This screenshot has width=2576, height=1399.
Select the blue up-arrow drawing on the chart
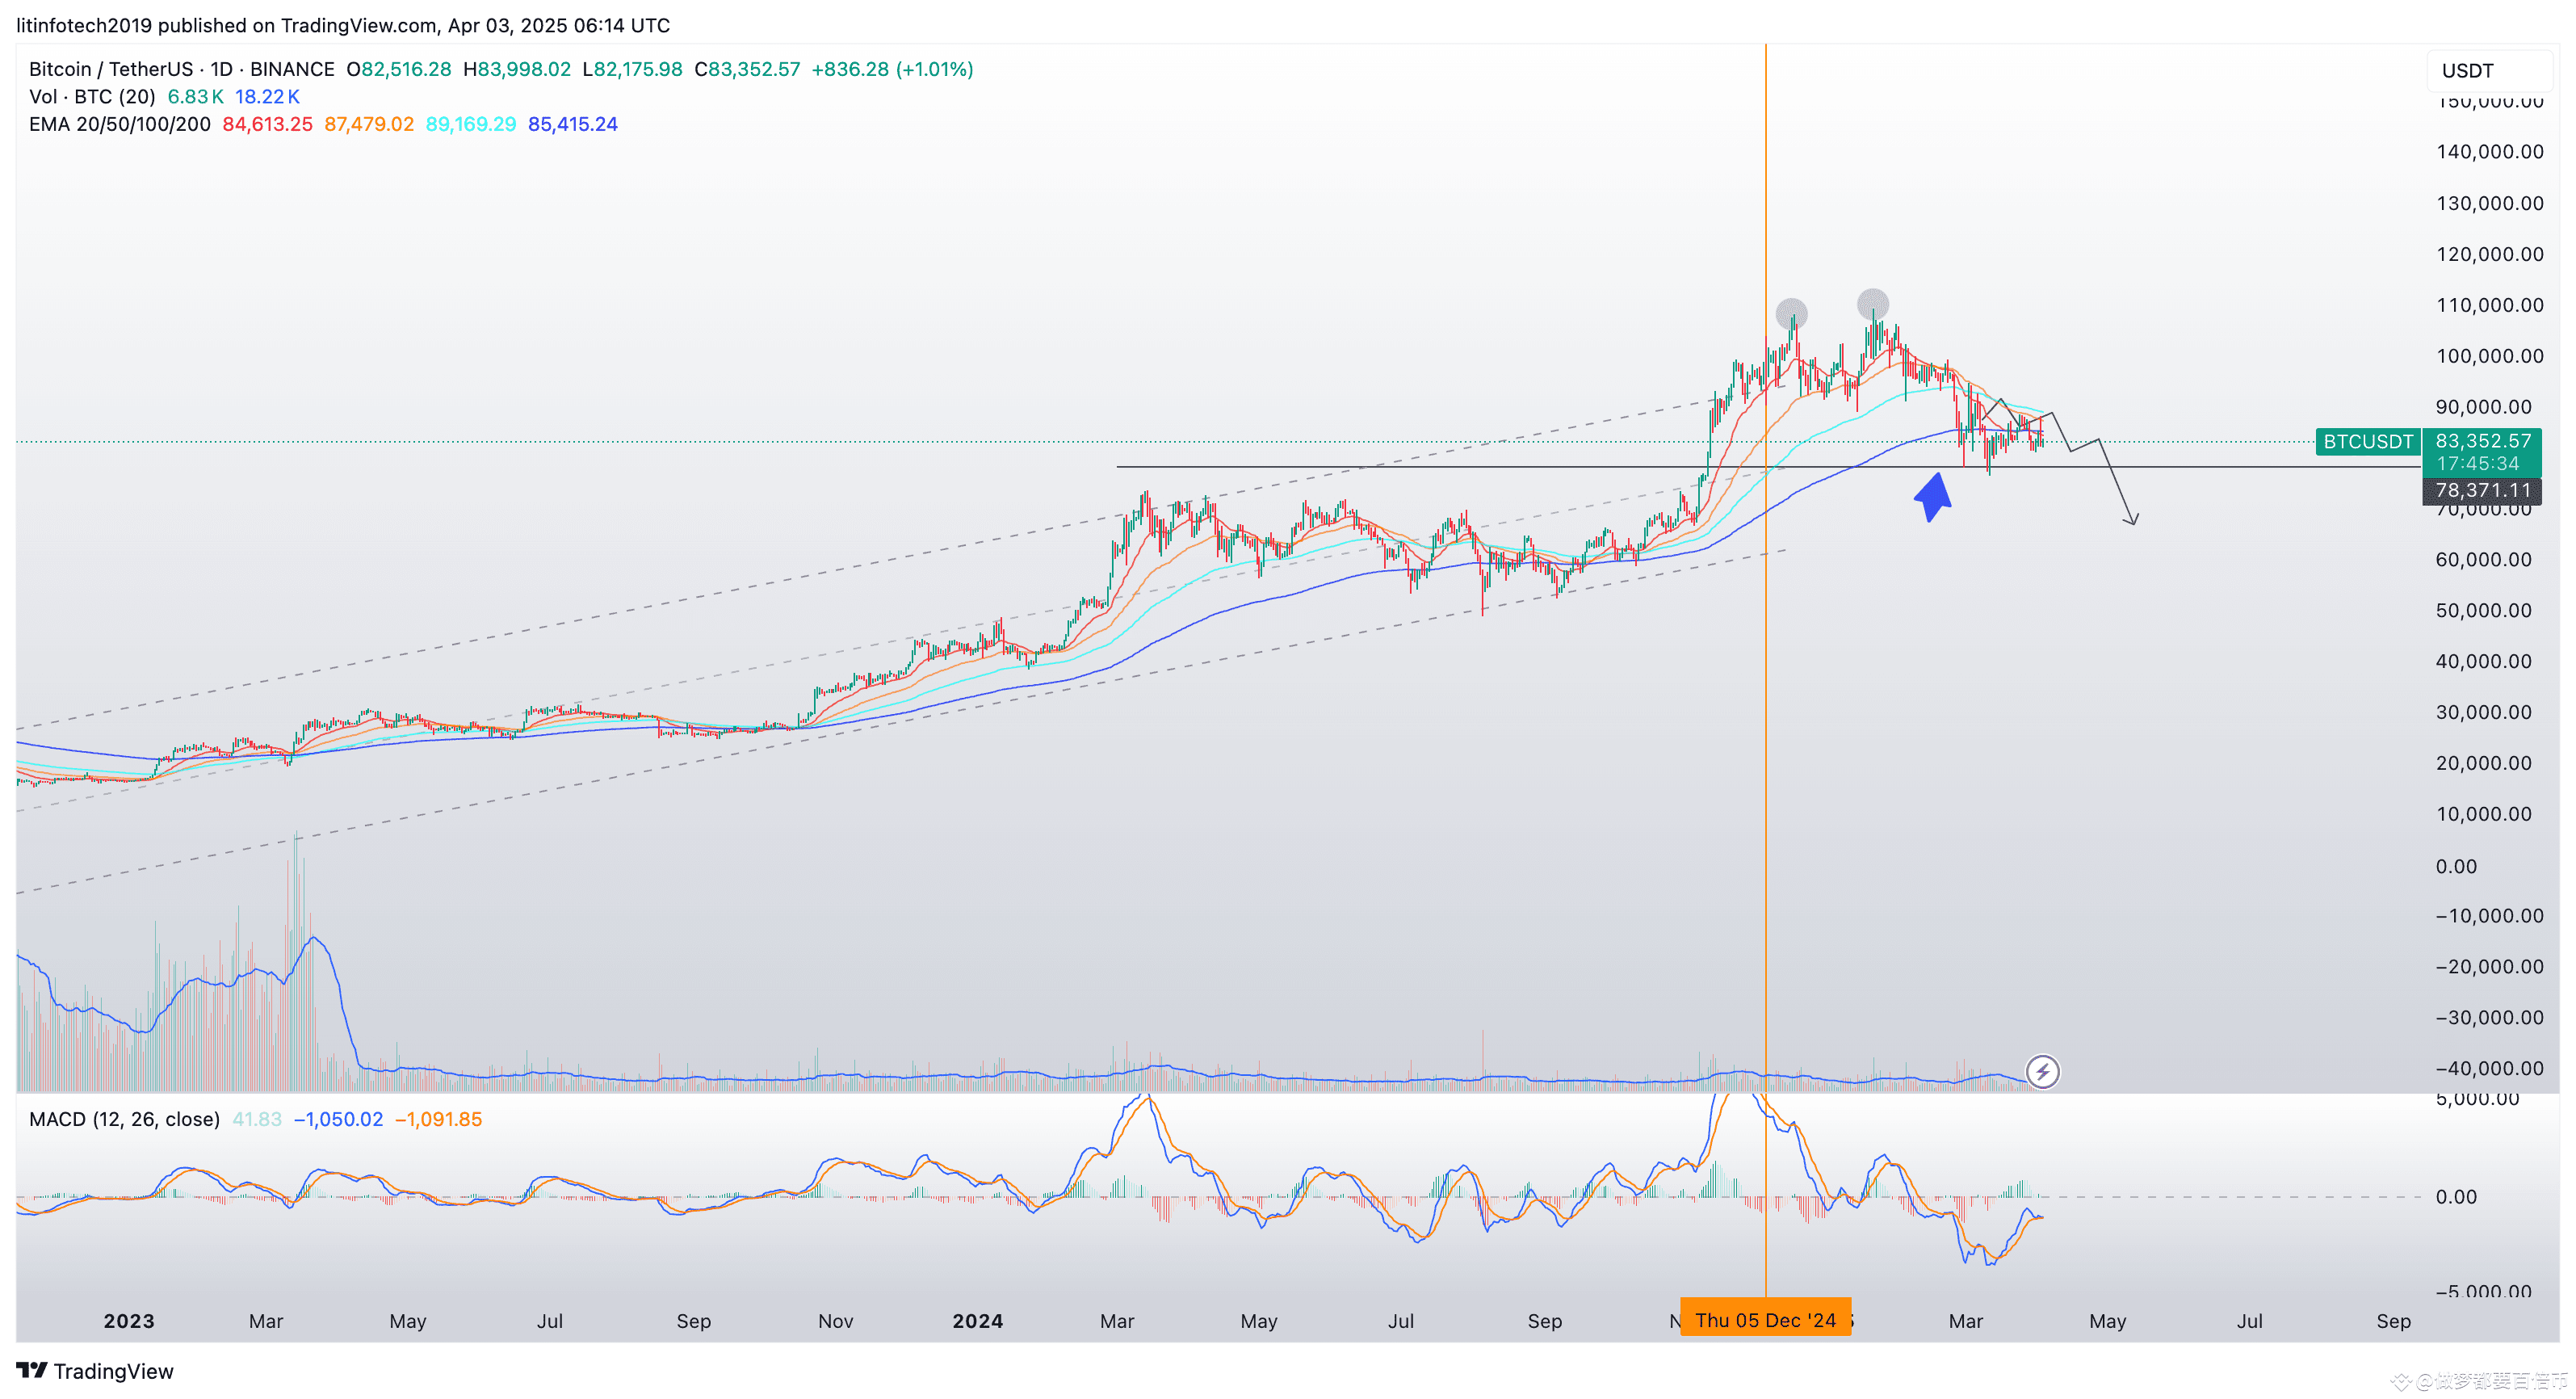coord(1933,497)
